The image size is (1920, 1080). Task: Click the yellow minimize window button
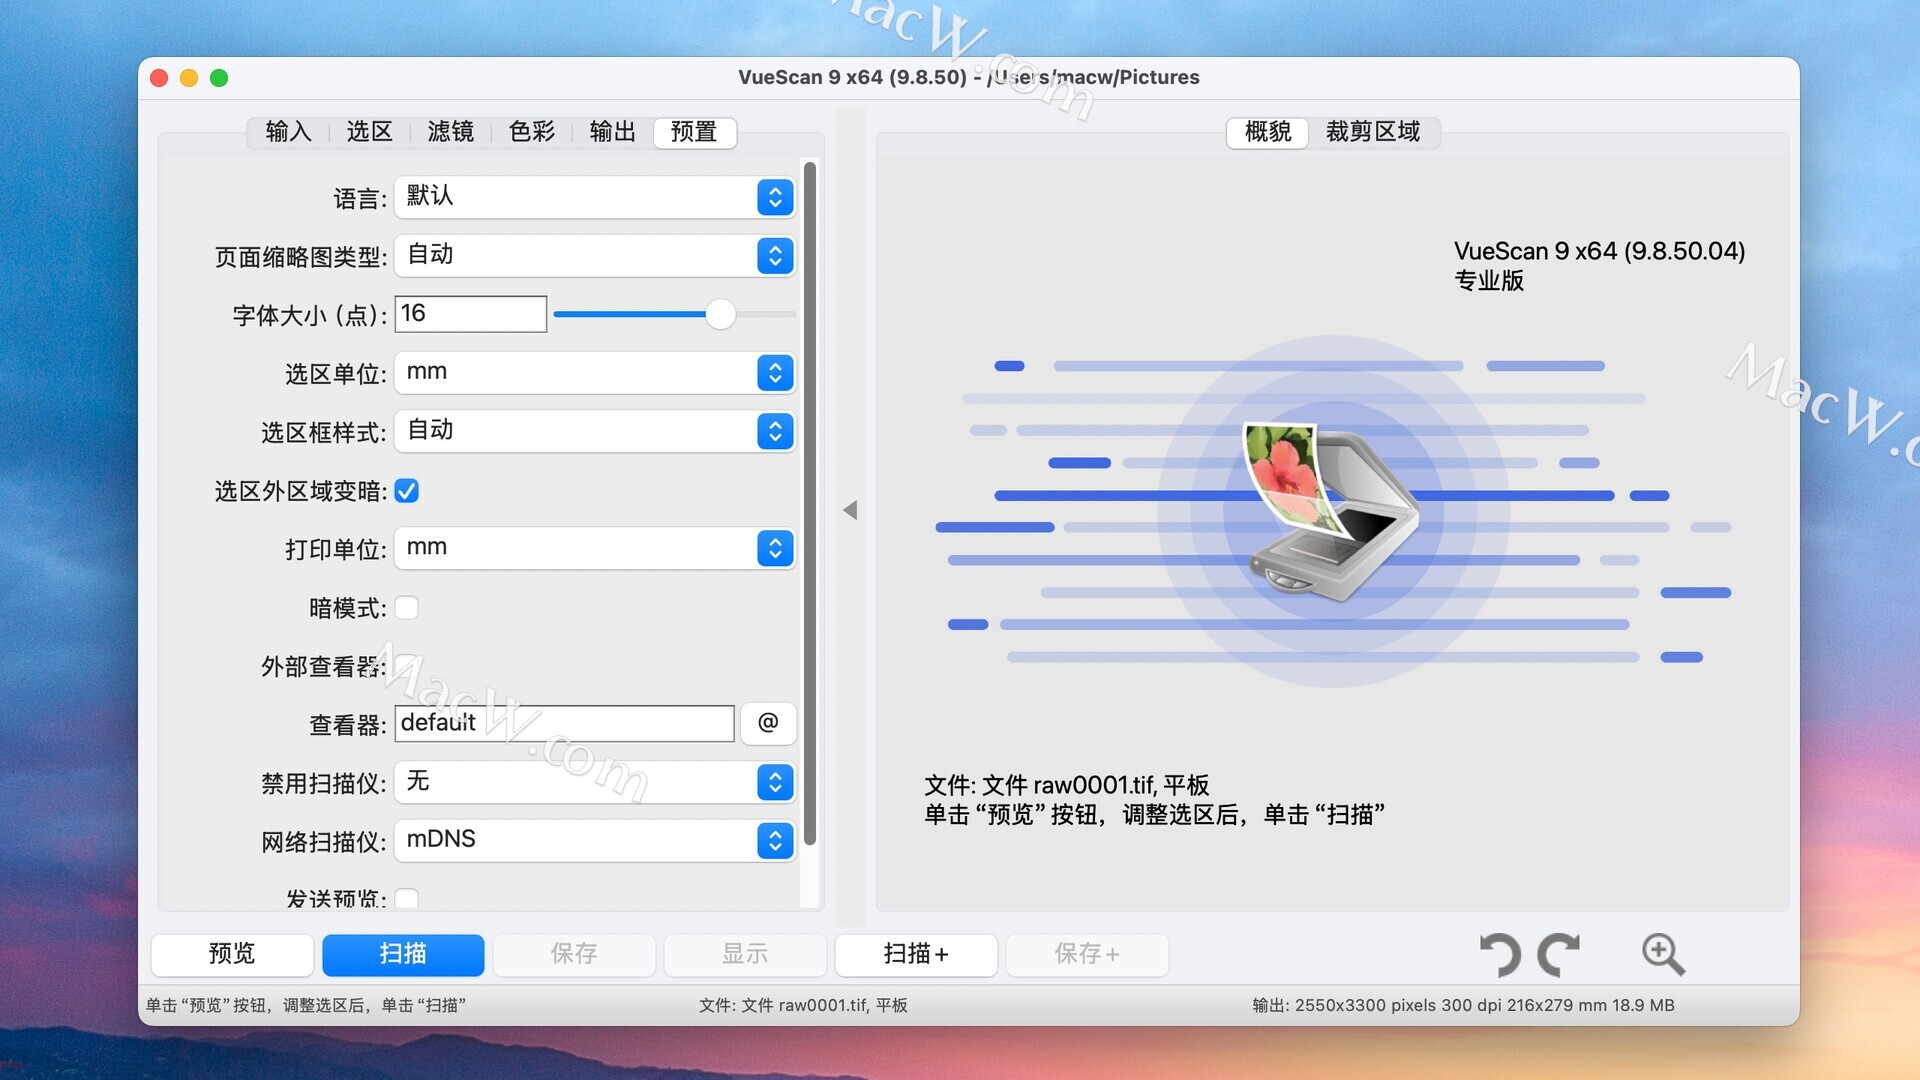(189, 78)
